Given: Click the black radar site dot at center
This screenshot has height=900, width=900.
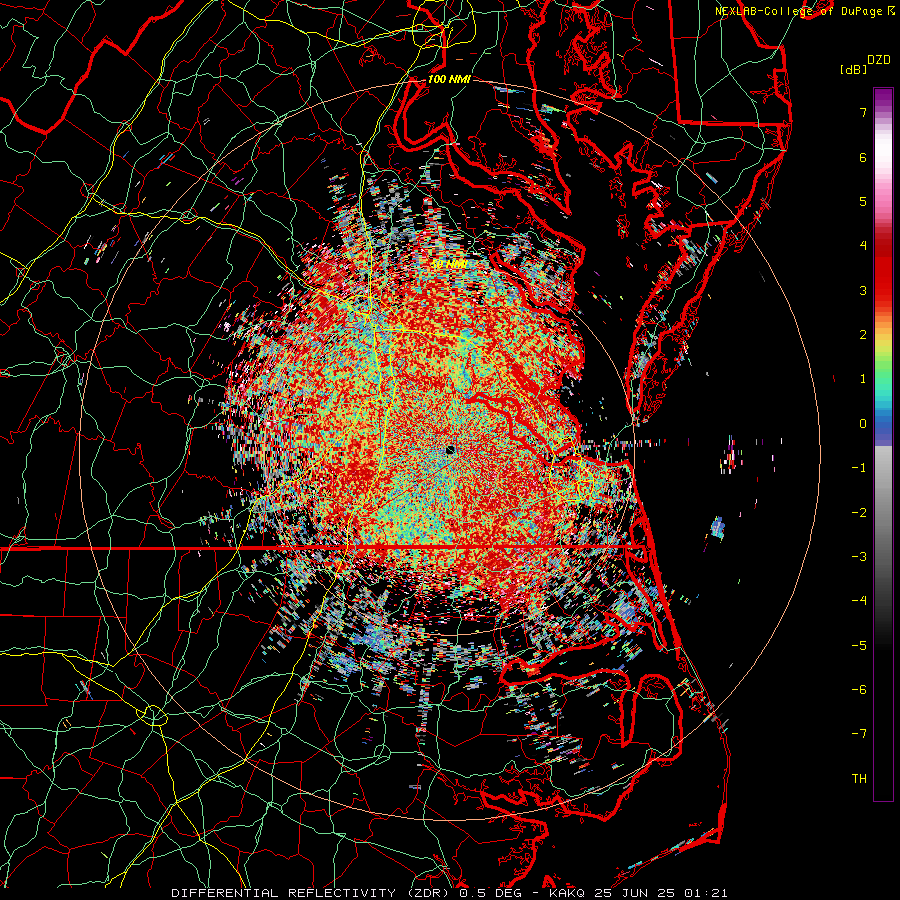Looking at the screenshot, I should click(450, 451).
